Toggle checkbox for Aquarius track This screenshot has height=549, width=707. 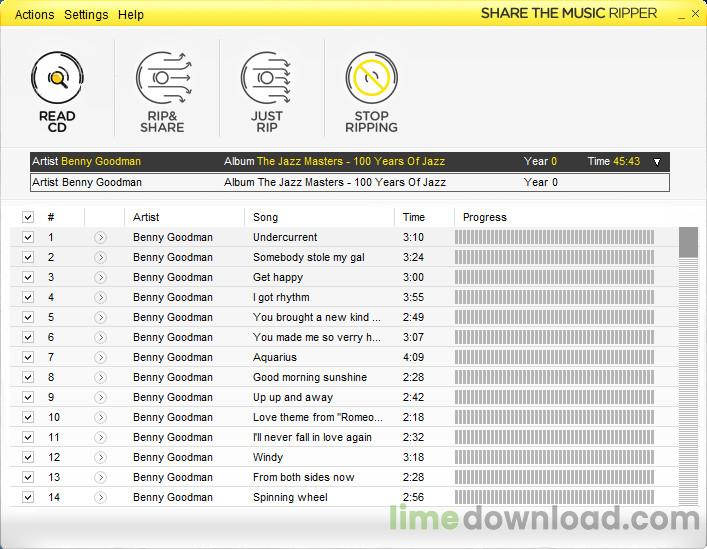(x=28, y=357)
